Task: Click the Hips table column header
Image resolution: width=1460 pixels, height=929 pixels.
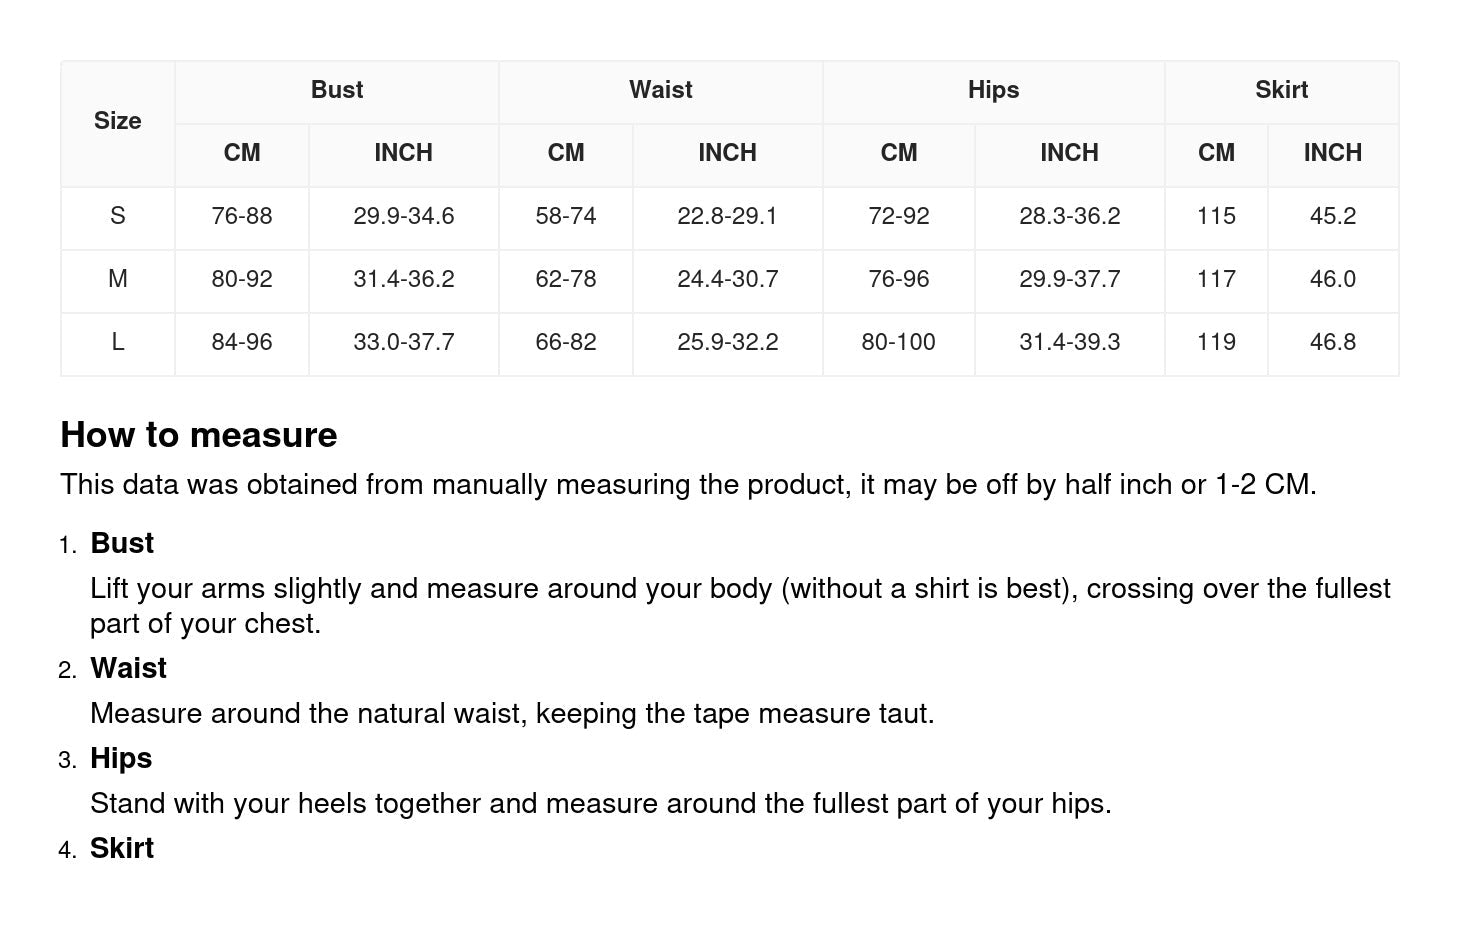Action: pyautogui.click(x=993, y=90)
